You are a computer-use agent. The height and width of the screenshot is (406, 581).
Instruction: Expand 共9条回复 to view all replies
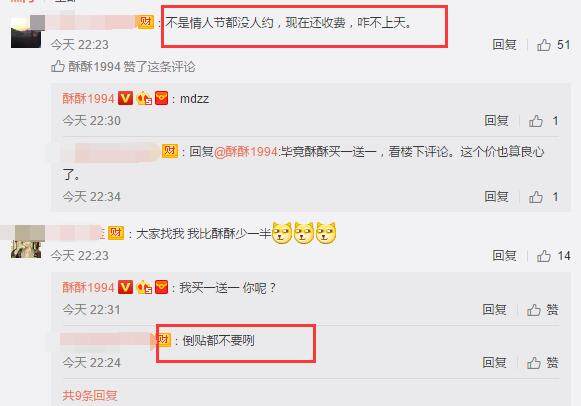point(90,396)
